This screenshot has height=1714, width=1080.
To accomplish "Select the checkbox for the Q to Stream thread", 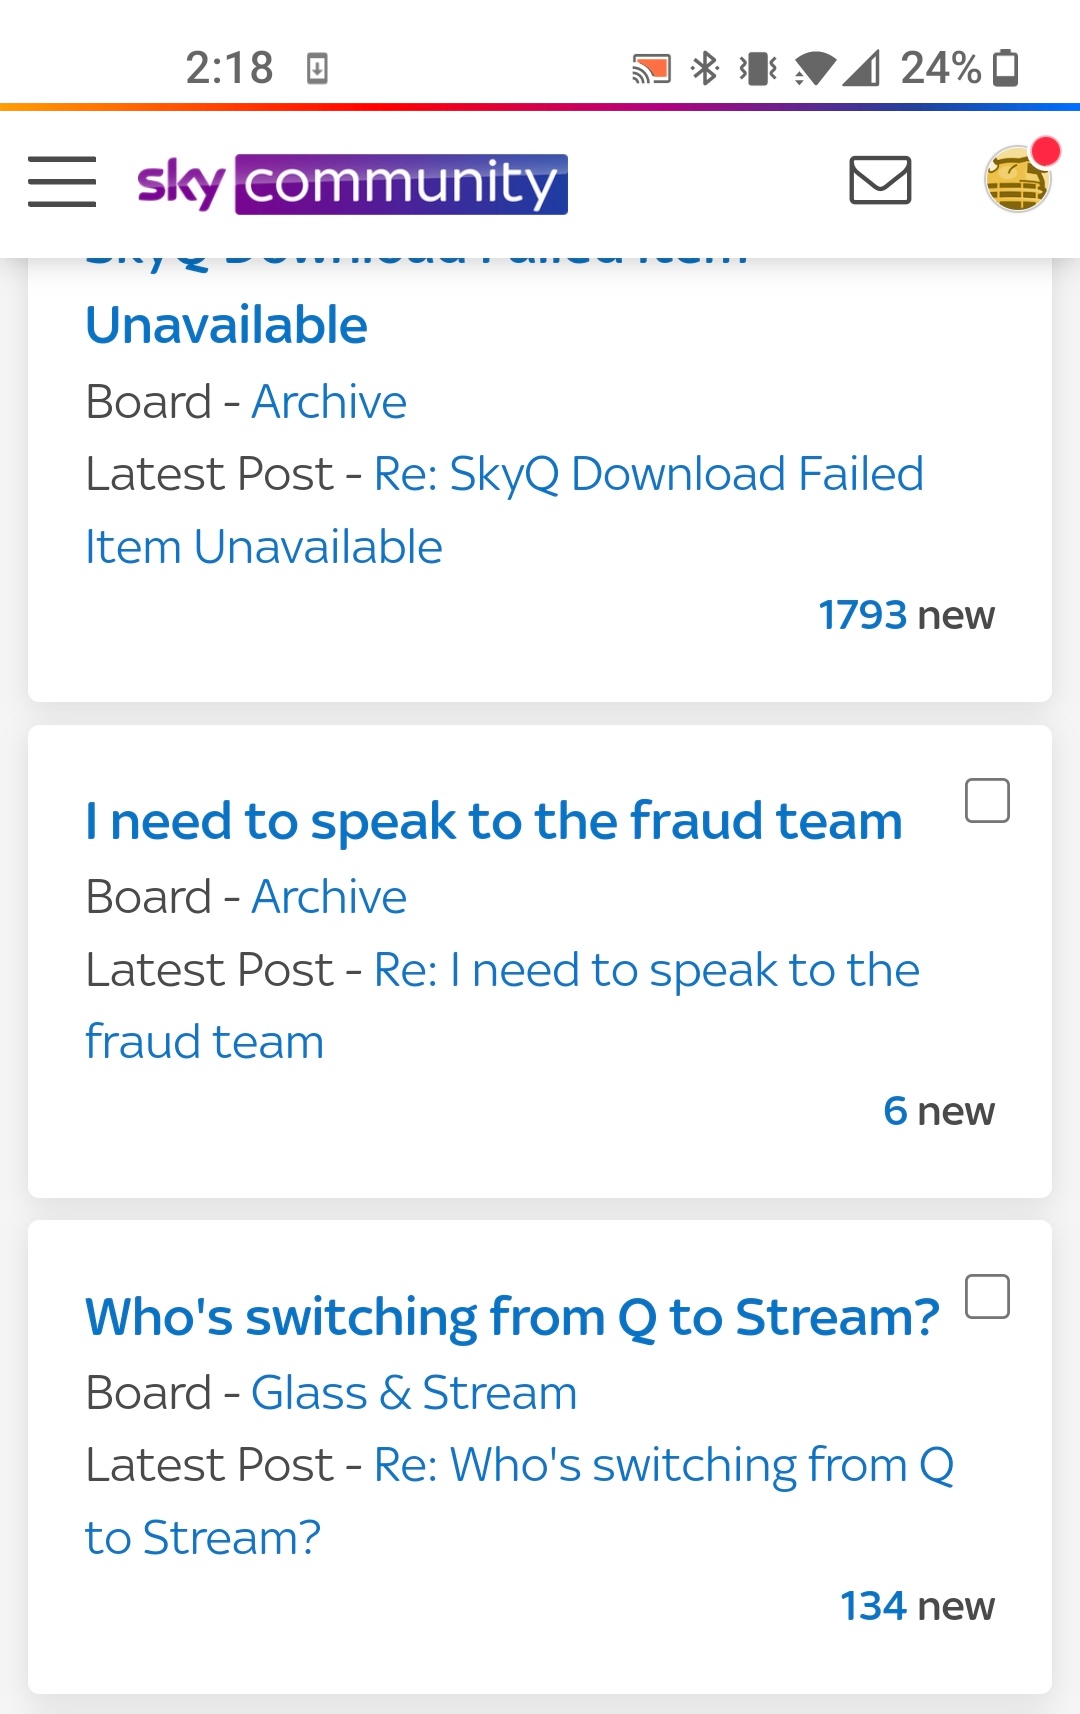I will pyautogui.click(x=988, y=1297).
